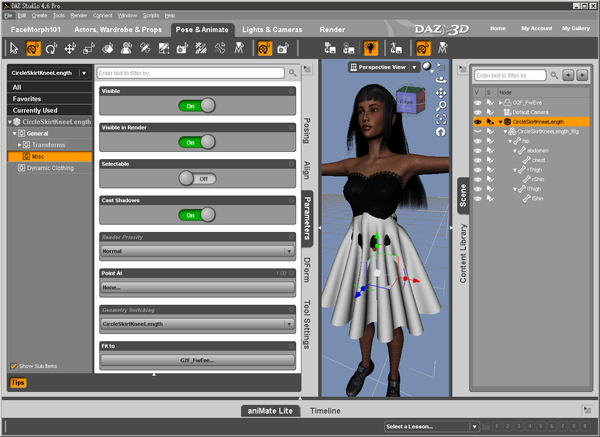Open the Perspective View dropdown arrow
600x437 pixels.
[414, 67]
